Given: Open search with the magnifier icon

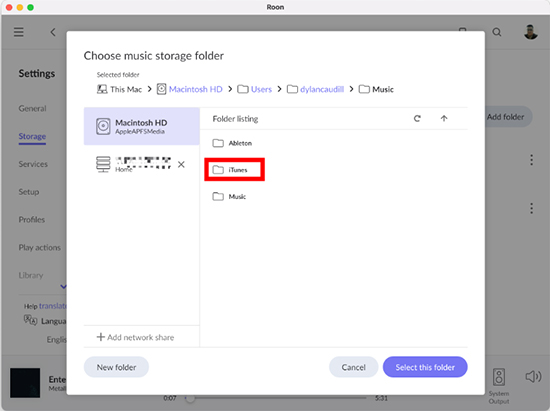Looking at the screenshot, I should click(x=497, y=32).
